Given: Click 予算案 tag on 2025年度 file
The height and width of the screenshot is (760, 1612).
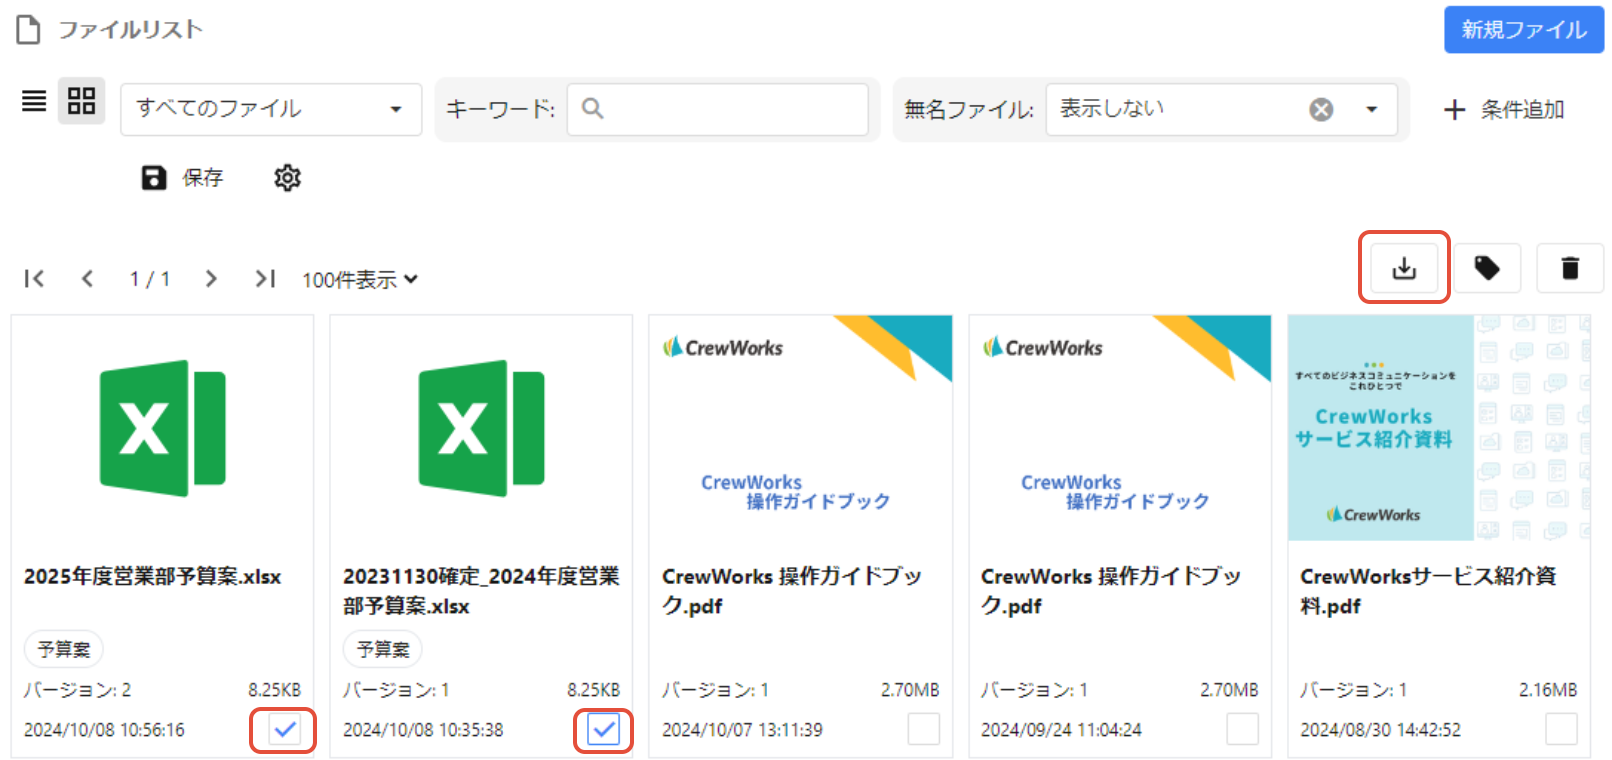Looking at the screenshot, I should (63, 649).
